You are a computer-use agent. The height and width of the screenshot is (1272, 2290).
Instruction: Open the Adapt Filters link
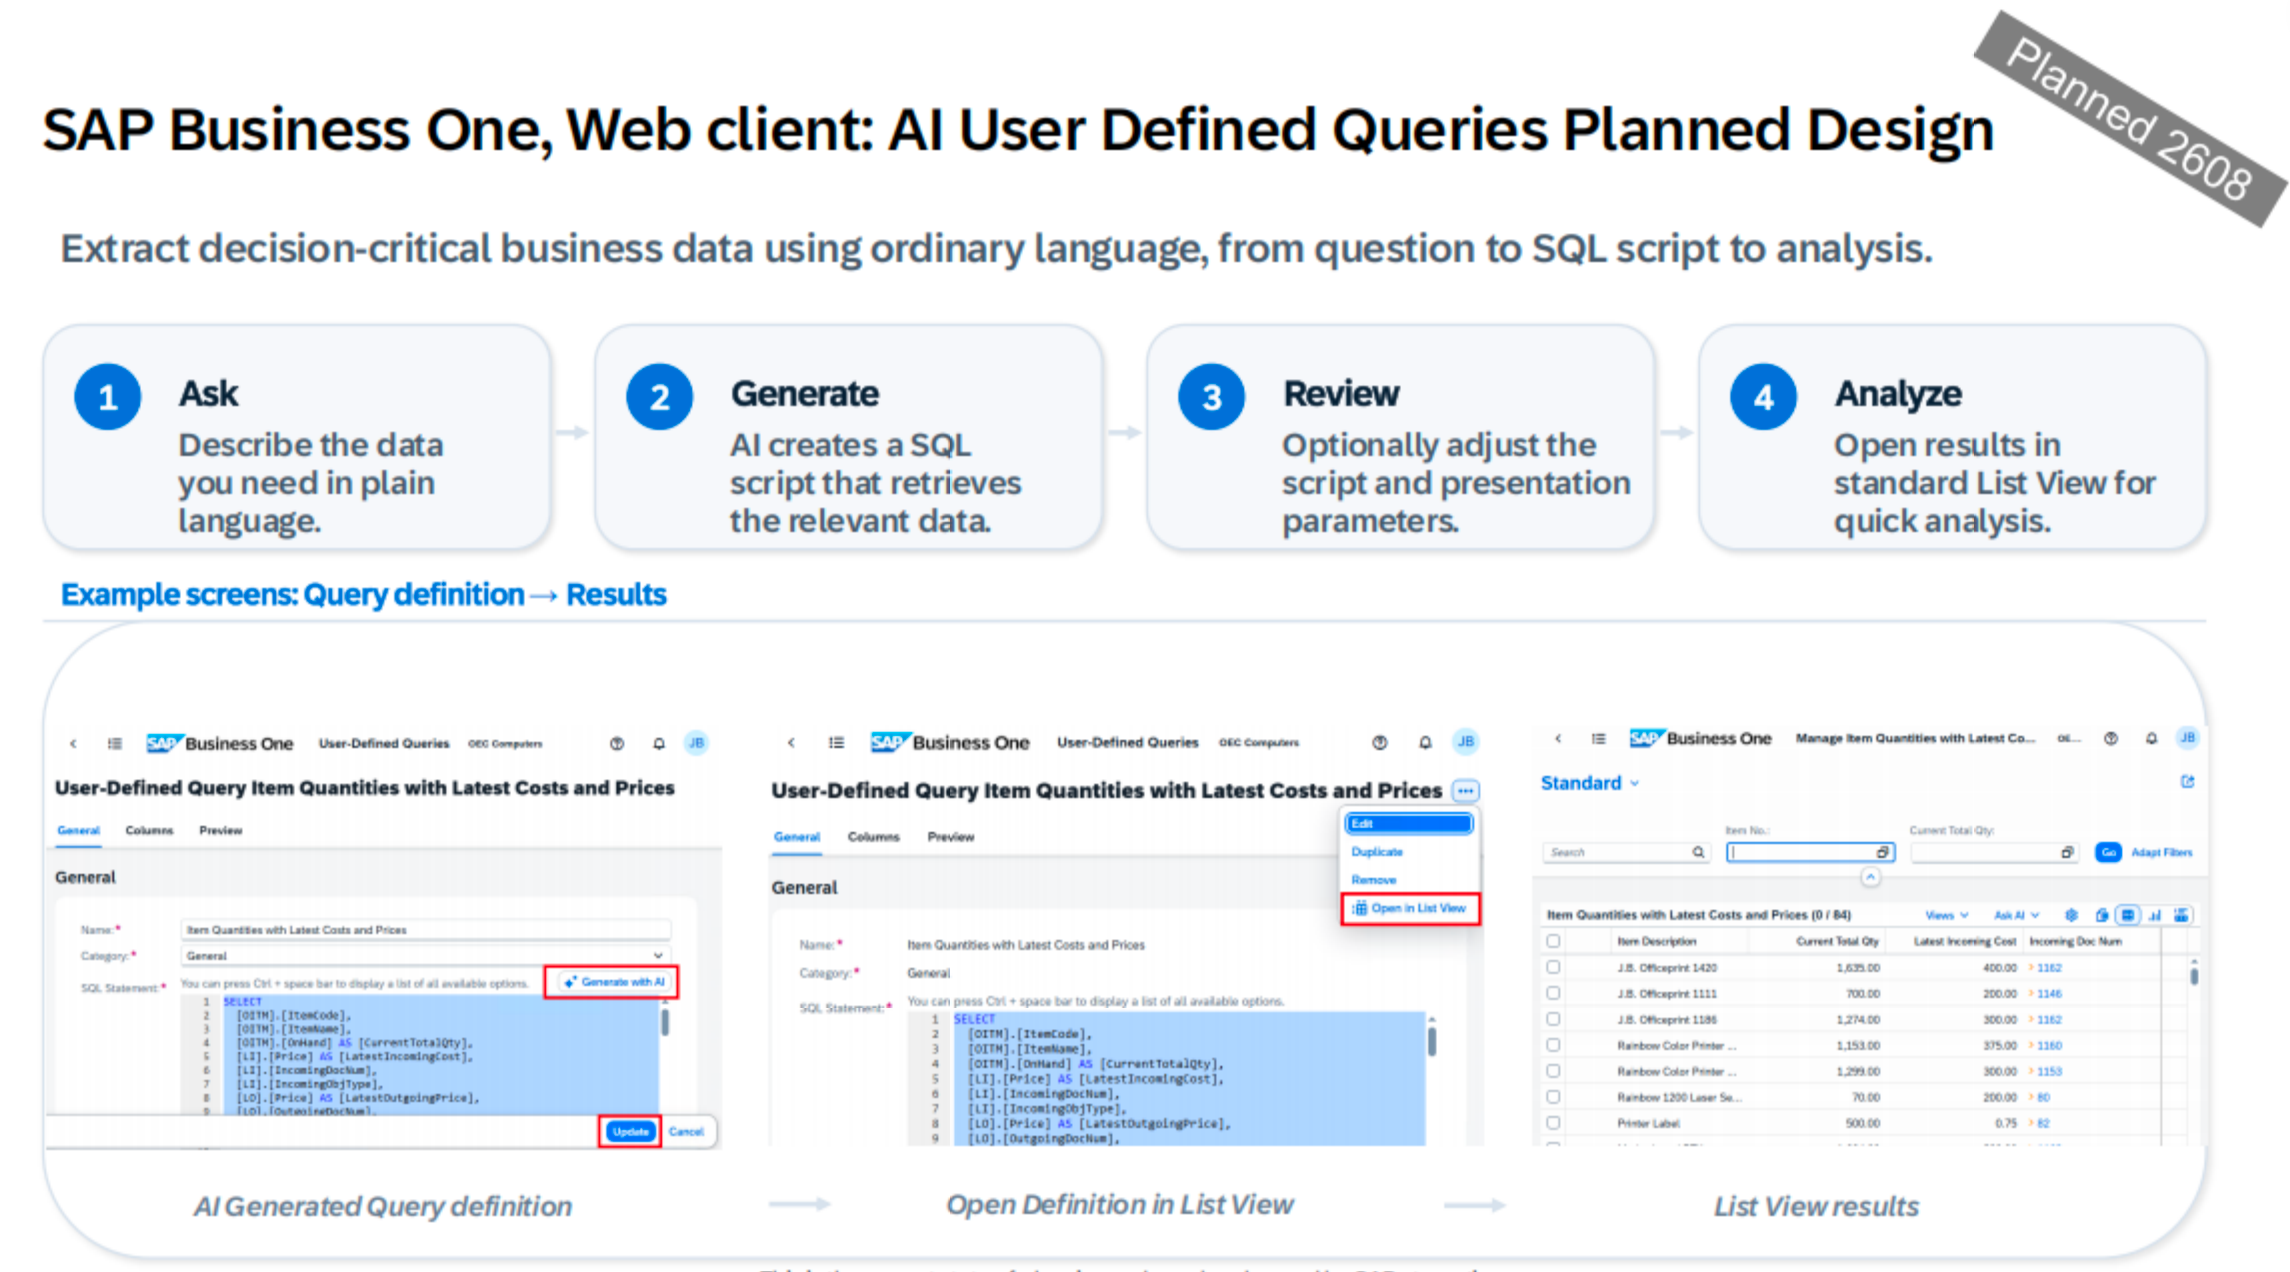[x=2161, y=853]
